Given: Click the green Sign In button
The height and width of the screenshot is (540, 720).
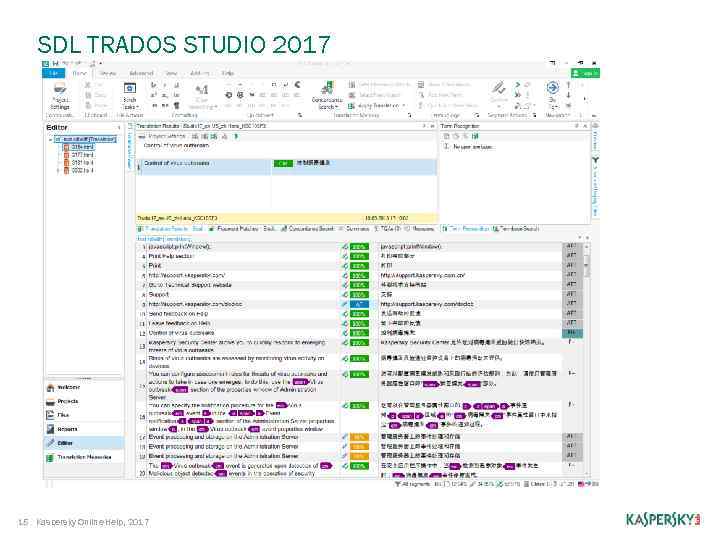Looking at the screenshot, I should [585, 73].
